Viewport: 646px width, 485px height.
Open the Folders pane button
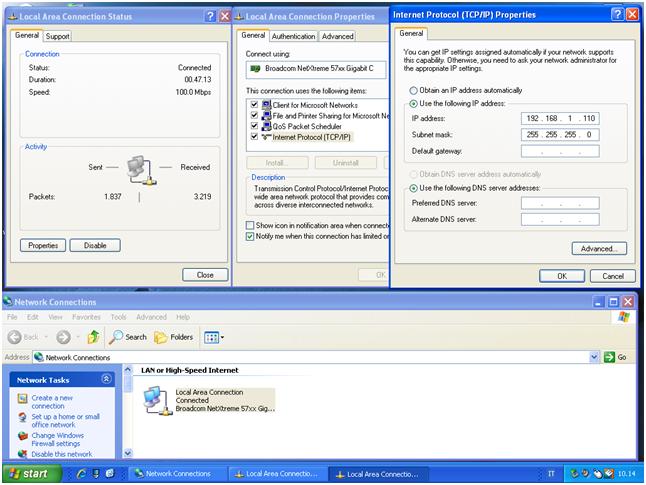pyautogui.click(x=173, y=337)
